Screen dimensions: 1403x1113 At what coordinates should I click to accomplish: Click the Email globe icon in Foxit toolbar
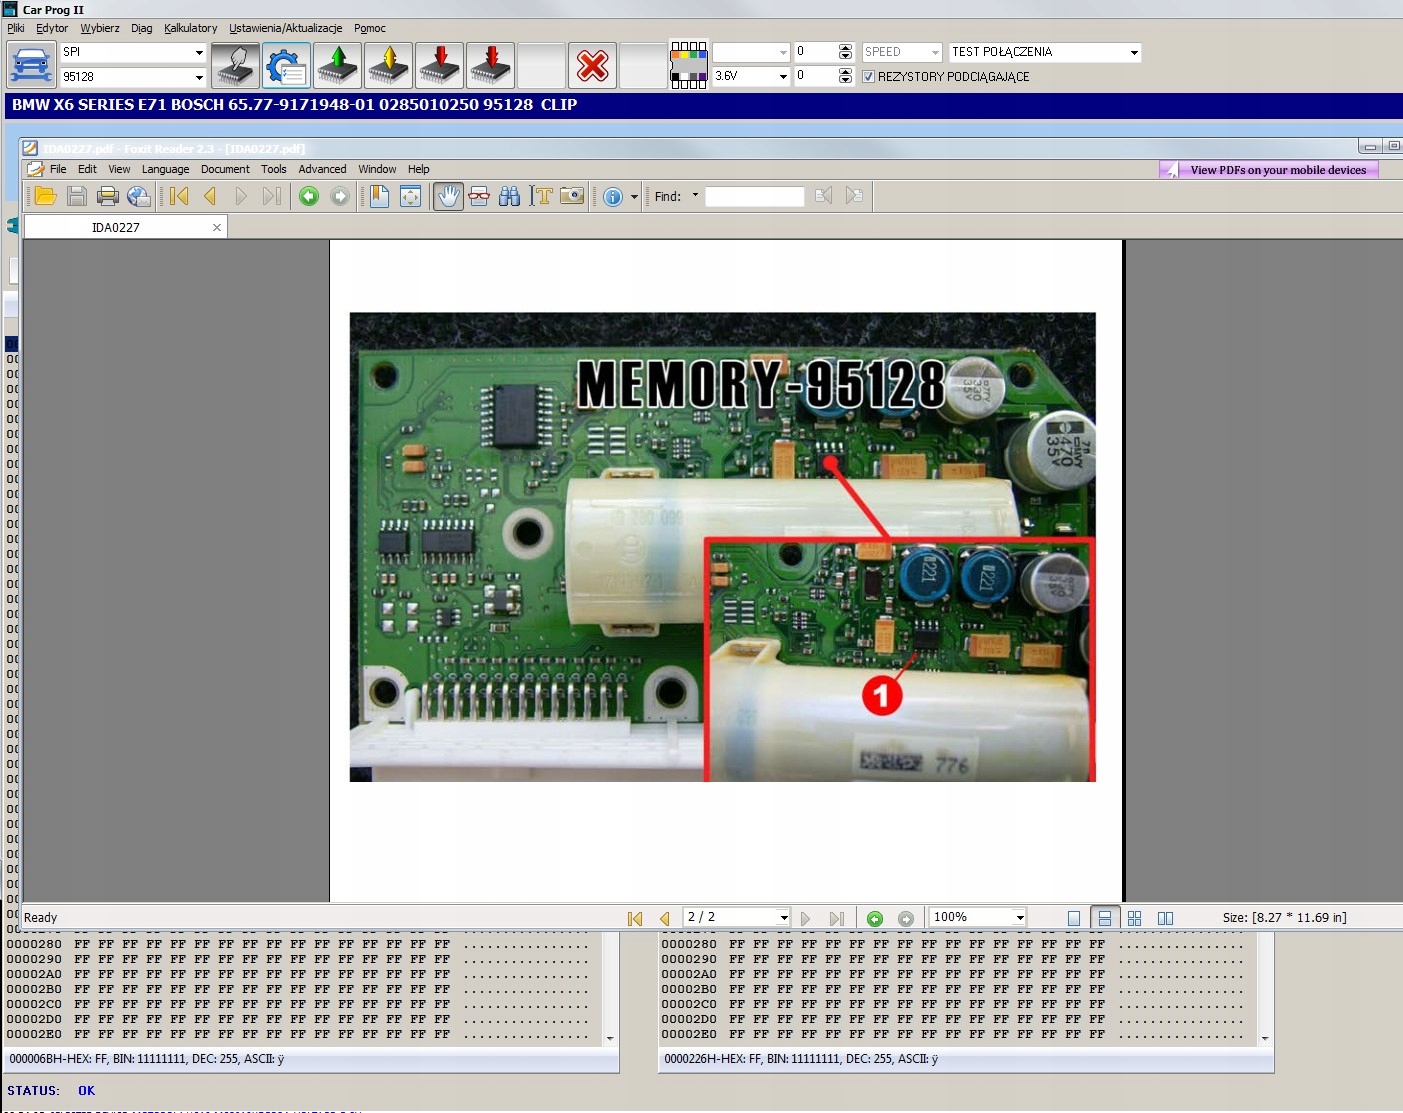coord(139,196)
